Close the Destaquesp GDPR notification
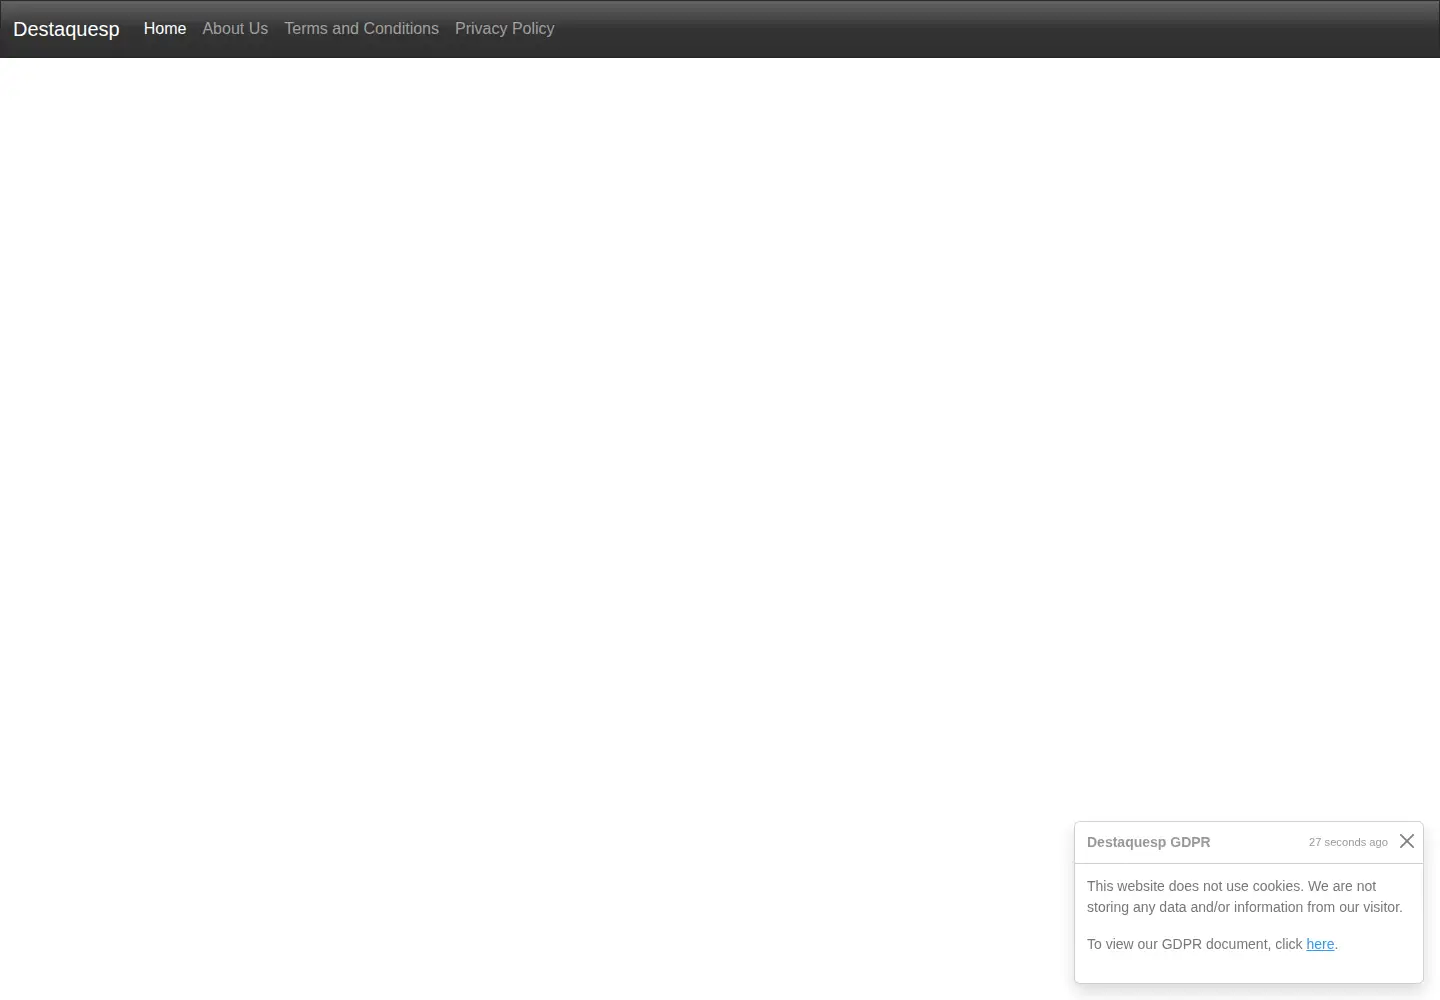This screenshot has height=1000, width=1440. tap(1407, 841)
